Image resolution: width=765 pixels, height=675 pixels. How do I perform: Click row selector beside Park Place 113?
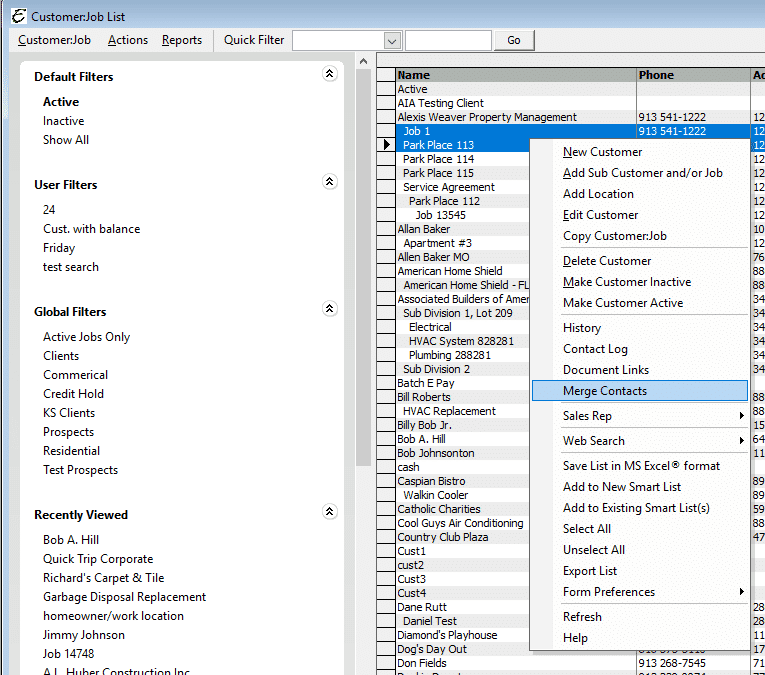386,145
